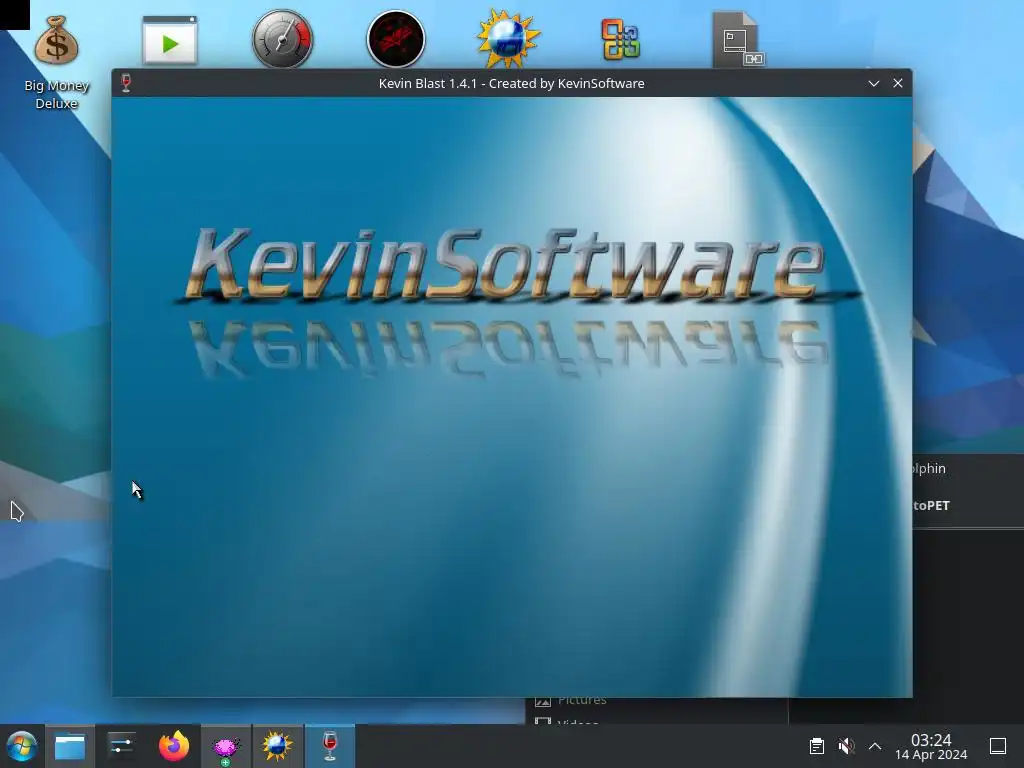The width and height of the screenshot is (1024, 768).
Task: Open the speedometer gauge desktop icon
Action: tap(283, 39)
